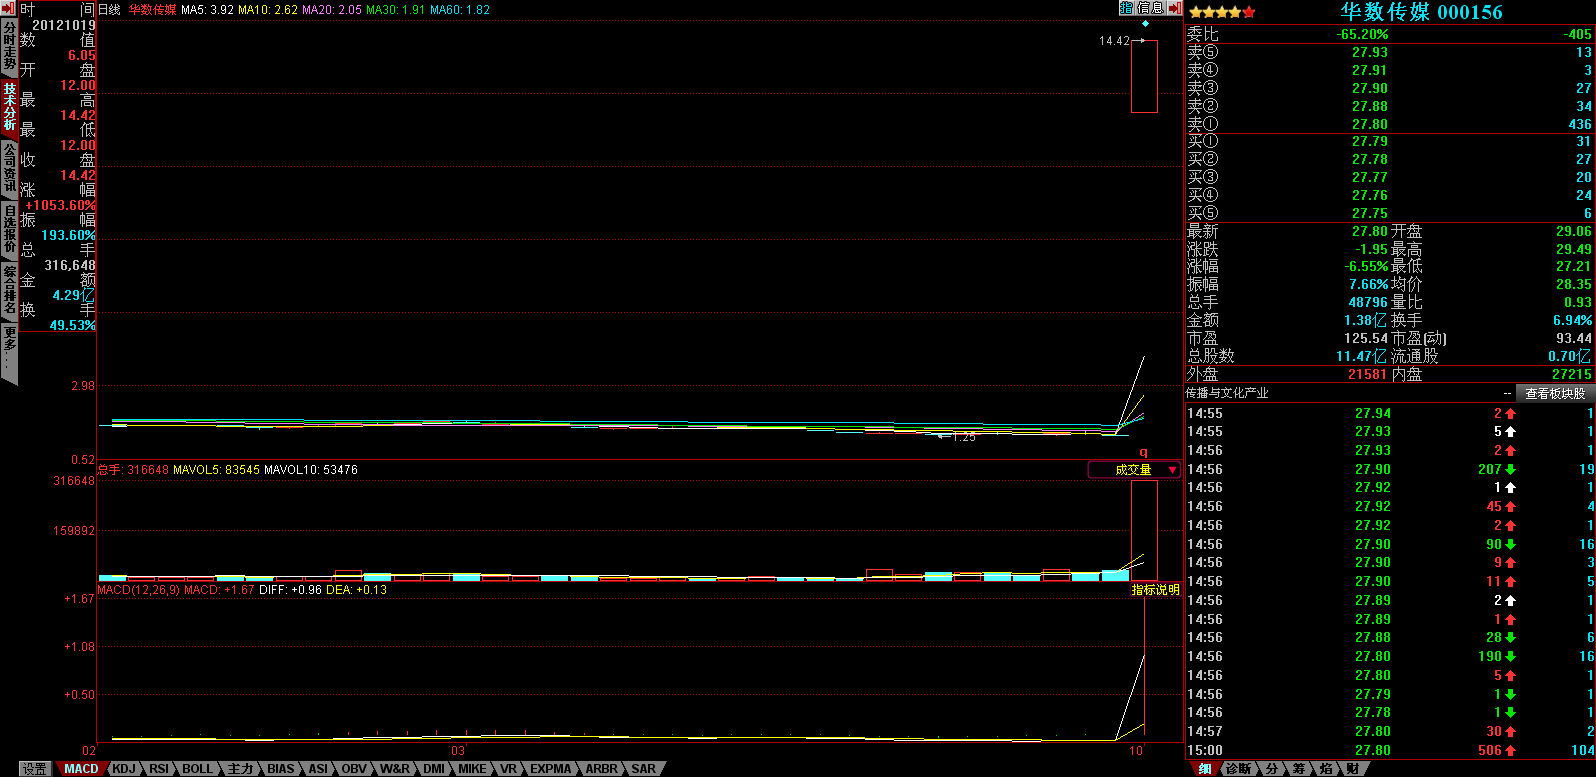Click the 涨幅 +1053.60% value
1596x777 pixels.
pos(60,205)
